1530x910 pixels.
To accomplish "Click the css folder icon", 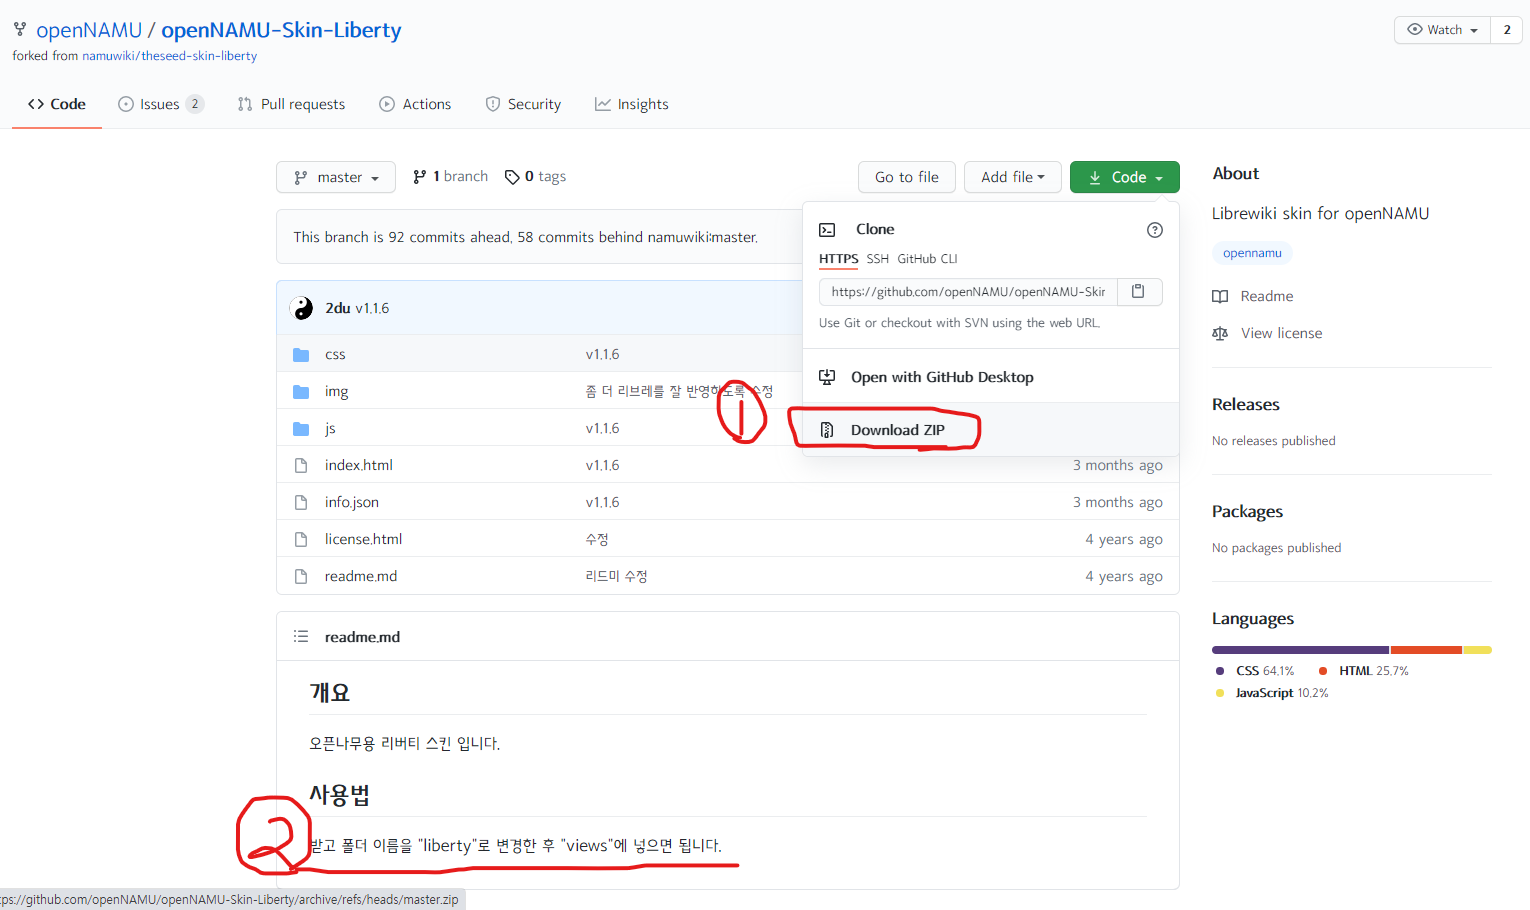I will click(x=301, y=354).
